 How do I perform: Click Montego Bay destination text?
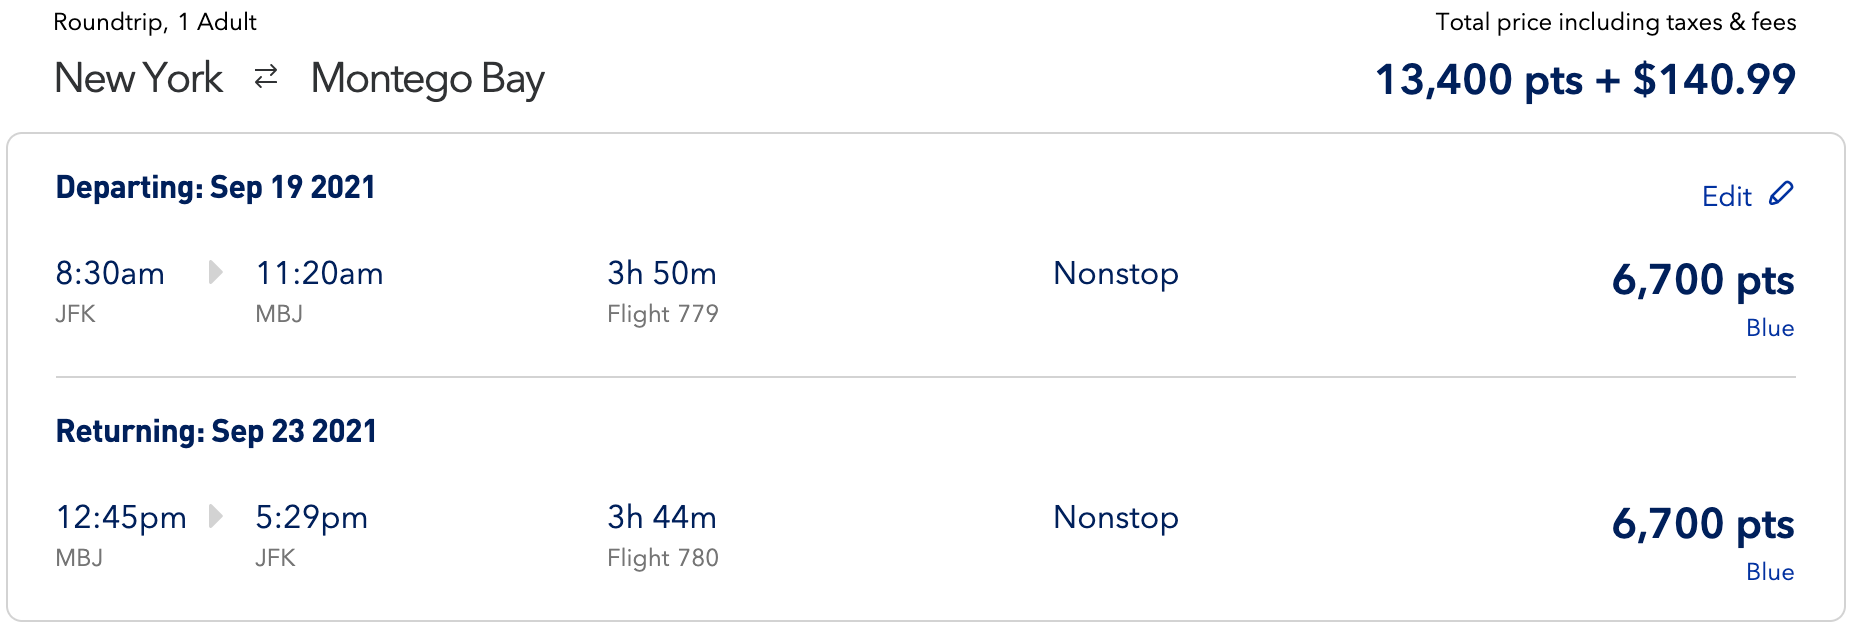click(427, 79)
